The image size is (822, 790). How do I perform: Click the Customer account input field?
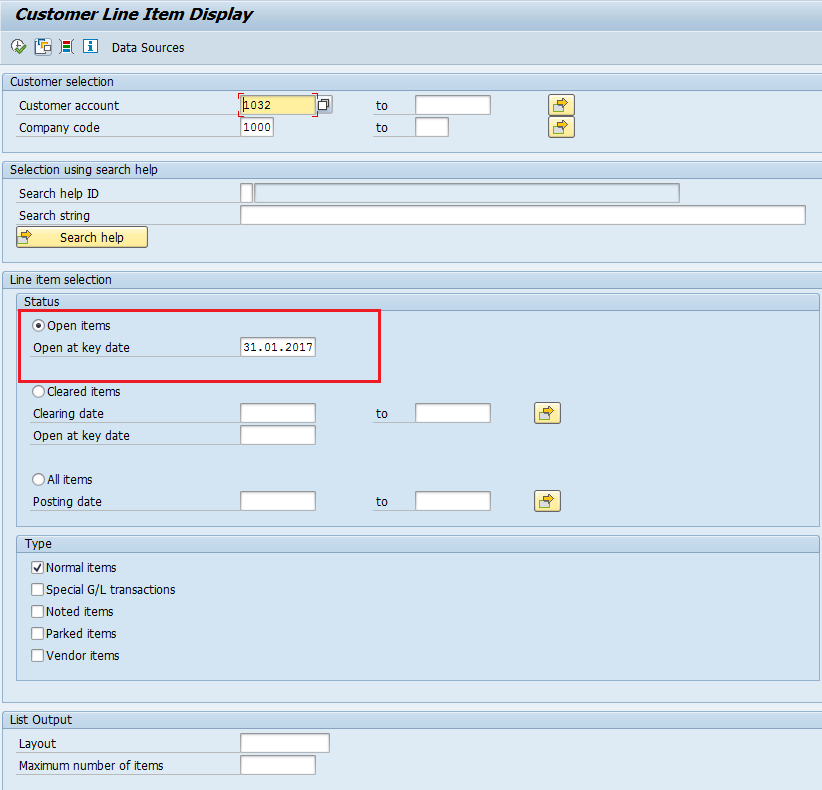(278, 105)
